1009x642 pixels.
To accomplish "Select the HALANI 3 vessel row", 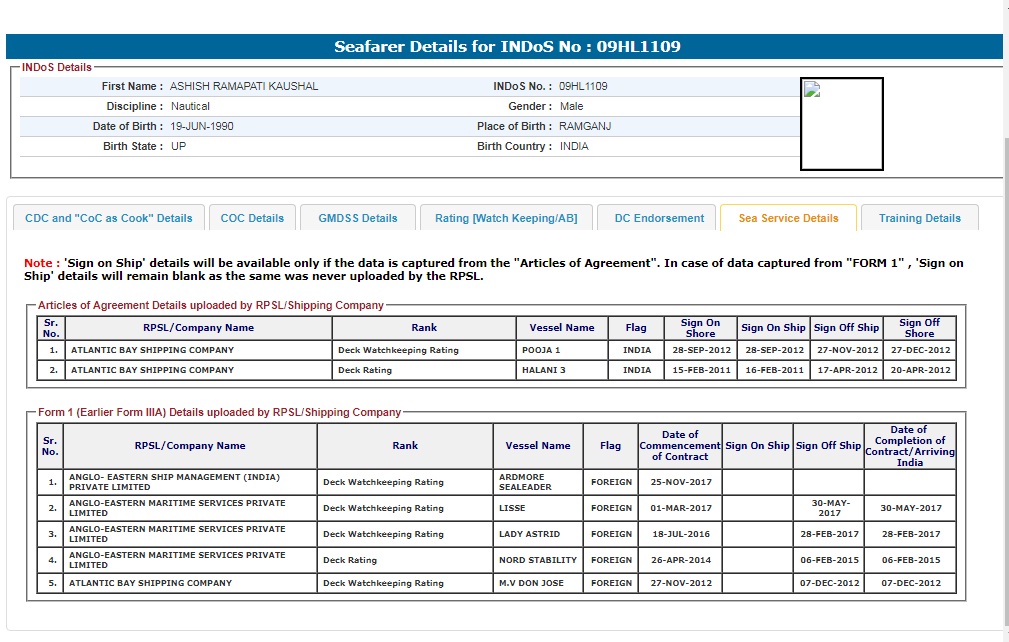I will (x=562, y=370).
